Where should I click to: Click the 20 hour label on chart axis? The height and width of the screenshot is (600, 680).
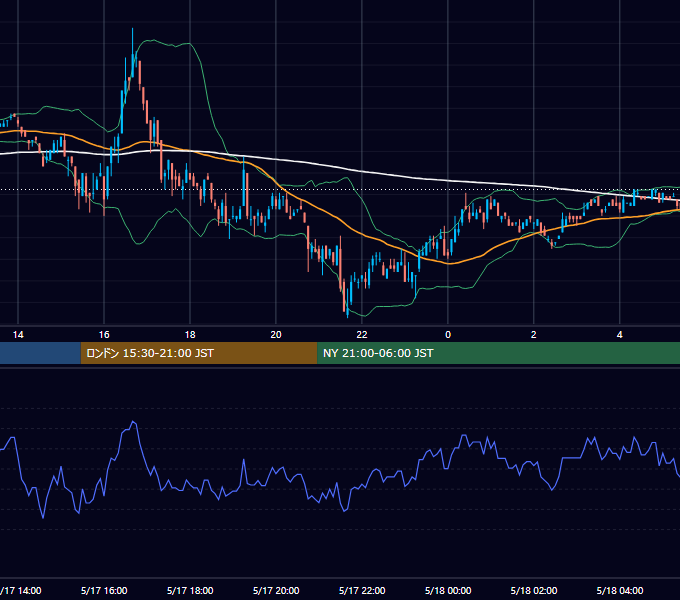276,335
